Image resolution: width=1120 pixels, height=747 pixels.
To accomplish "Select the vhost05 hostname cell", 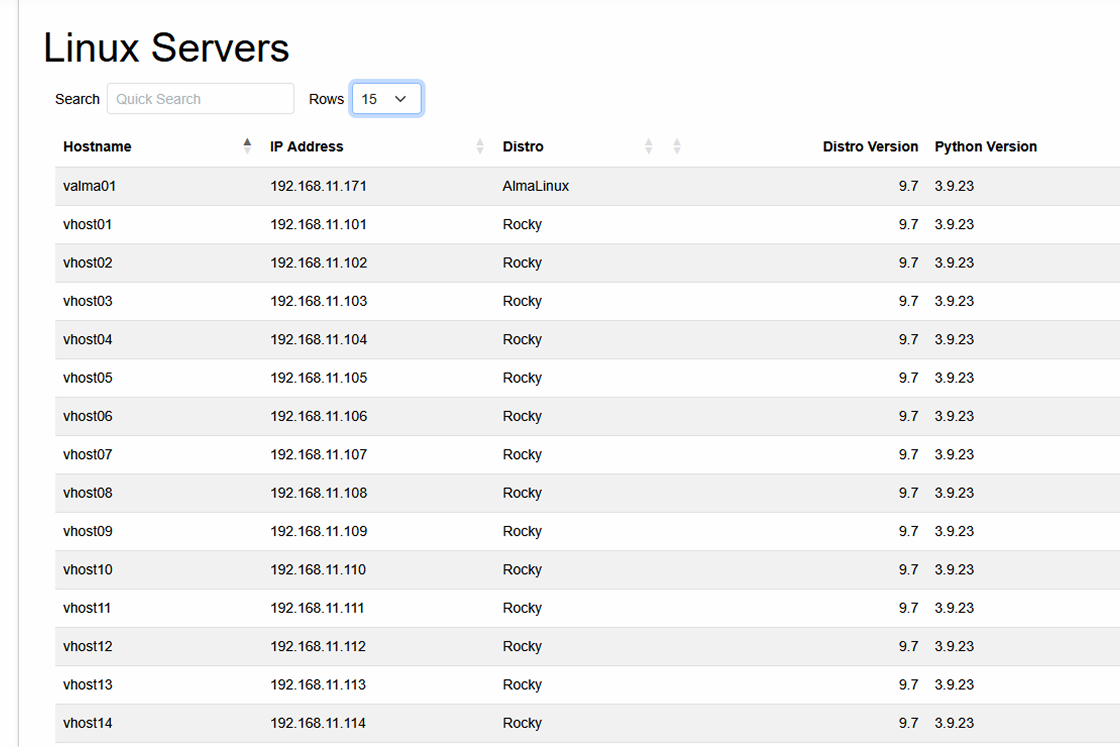I will tap(87, 378).
